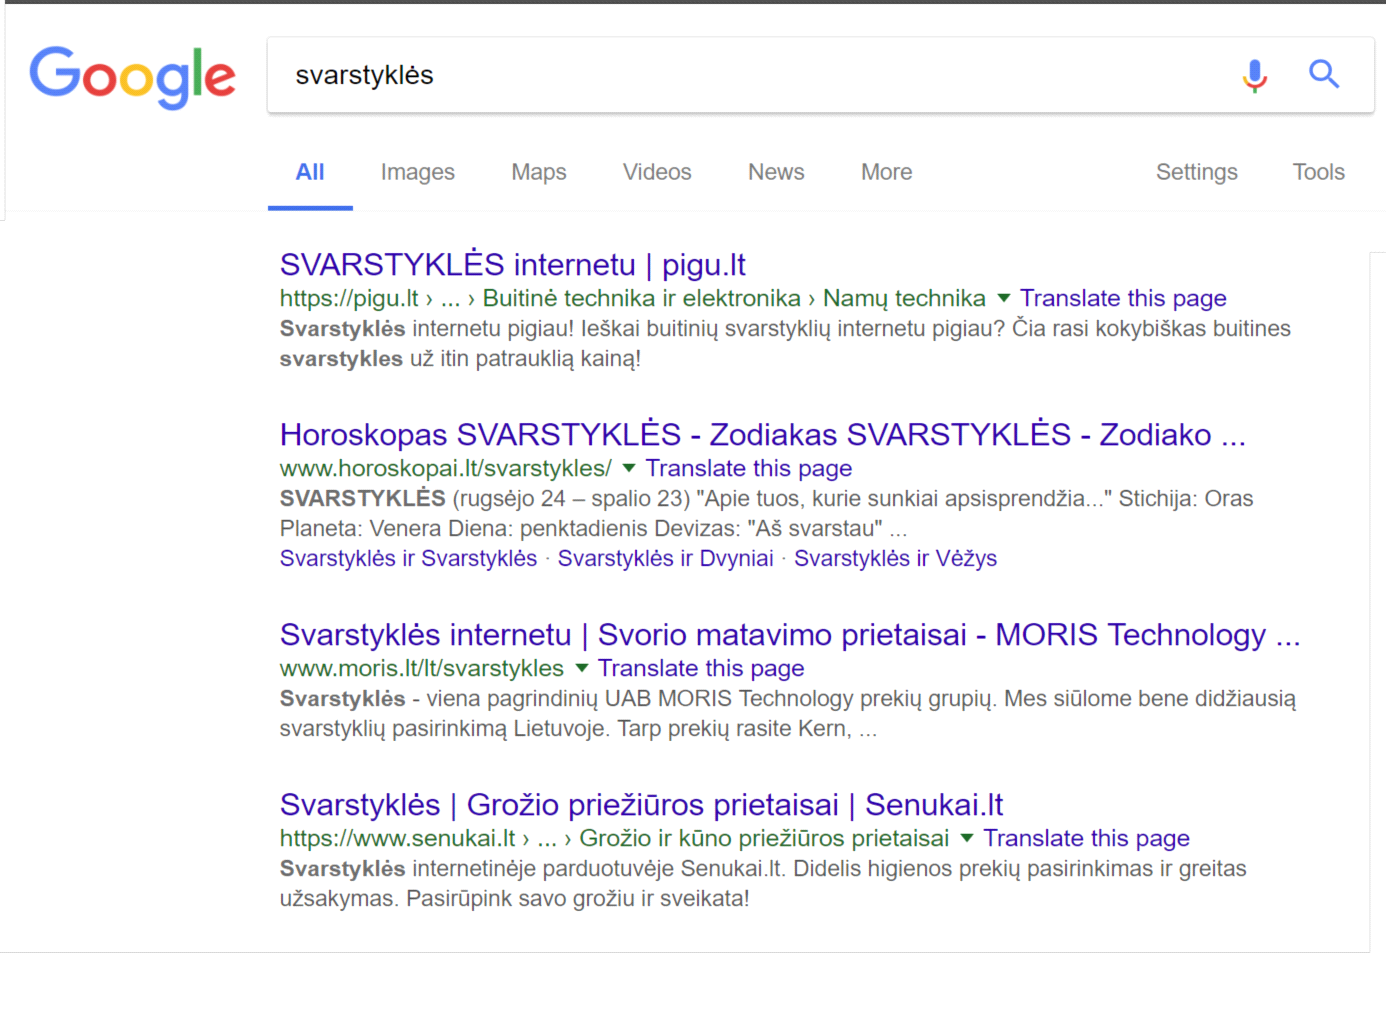Screen dimensions: 1386x1023
Task: Expand dropdown arrow beside senukai.lt URL
Action: point(967,838)
